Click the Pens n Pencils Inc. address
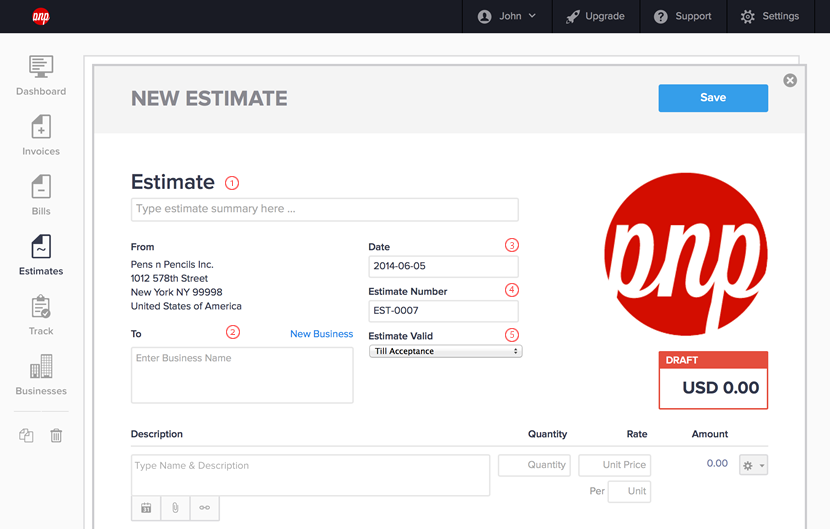This screenshot has height=529, width=830. click(x=186, y=285)
